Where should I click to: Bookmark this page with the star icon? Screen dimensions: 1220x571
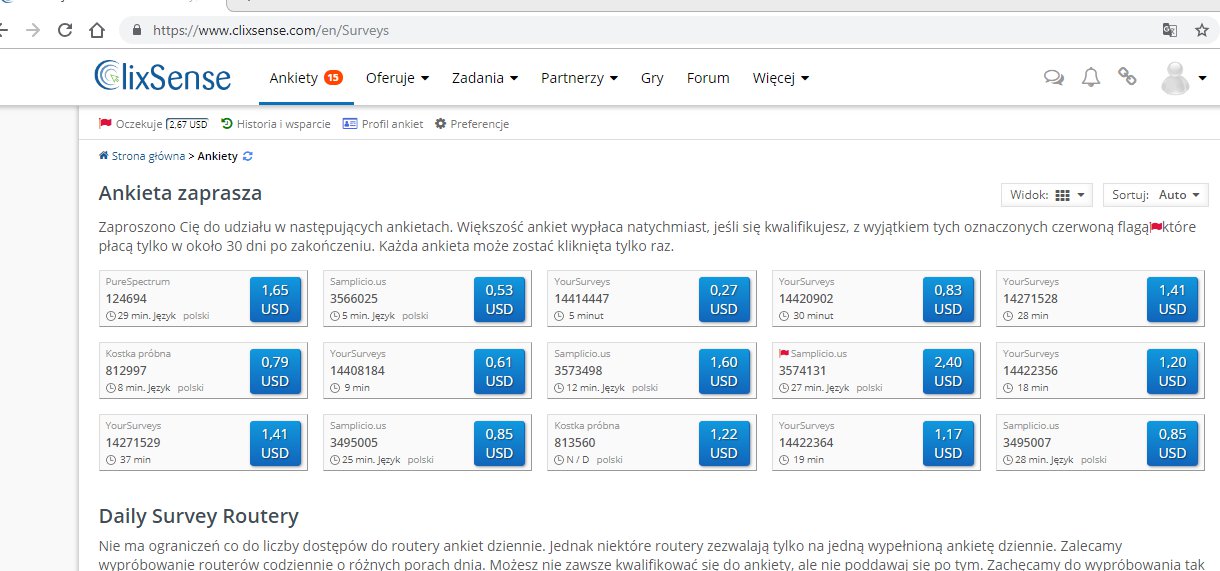click(x=1201, y=30)
